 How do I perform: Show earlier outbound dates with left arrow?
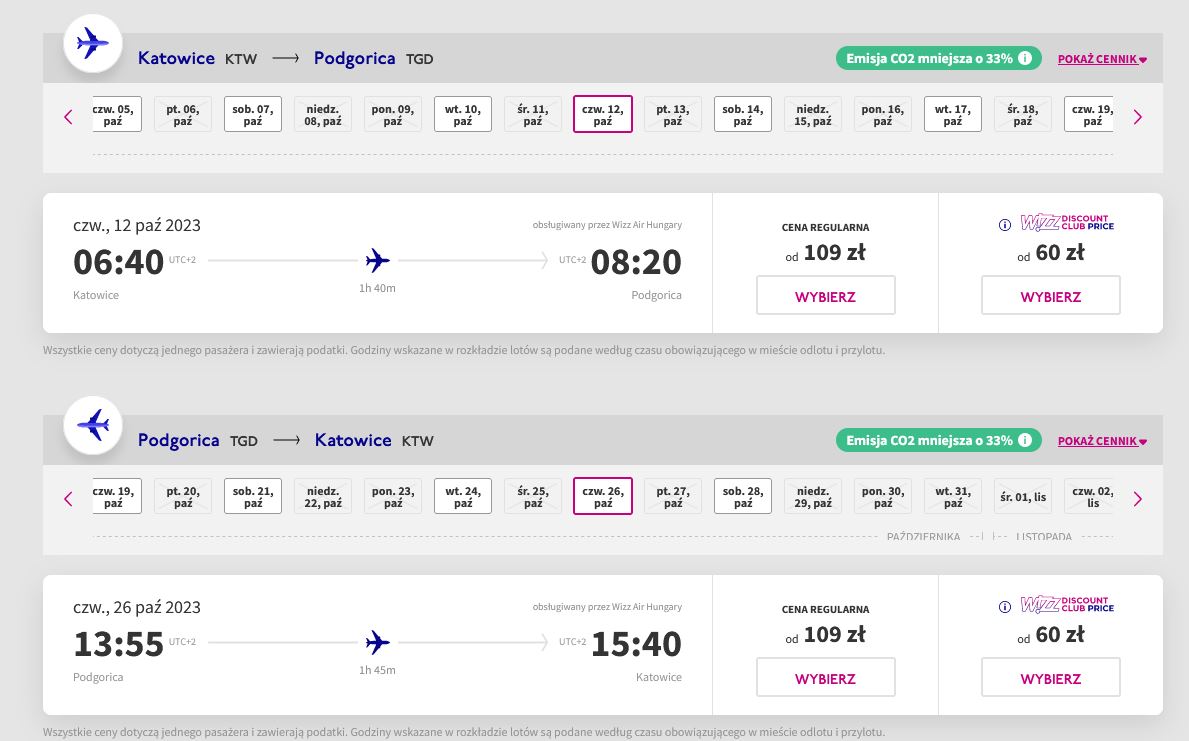[x=68, y=117]
